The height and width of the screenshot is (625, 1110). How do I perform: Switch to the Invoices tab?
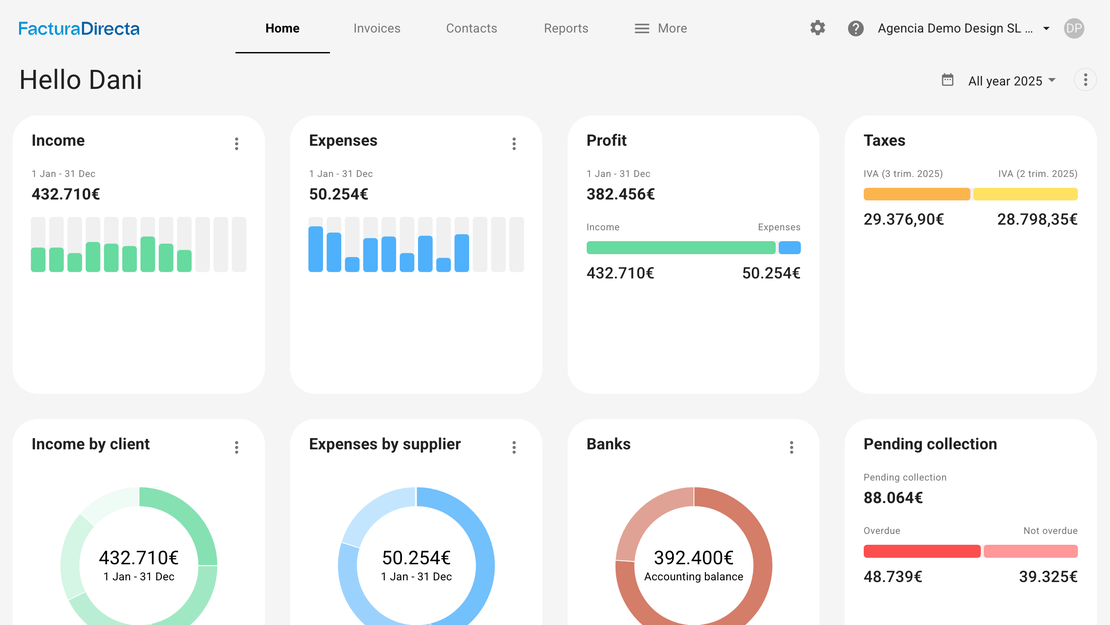tap(377, 28)
